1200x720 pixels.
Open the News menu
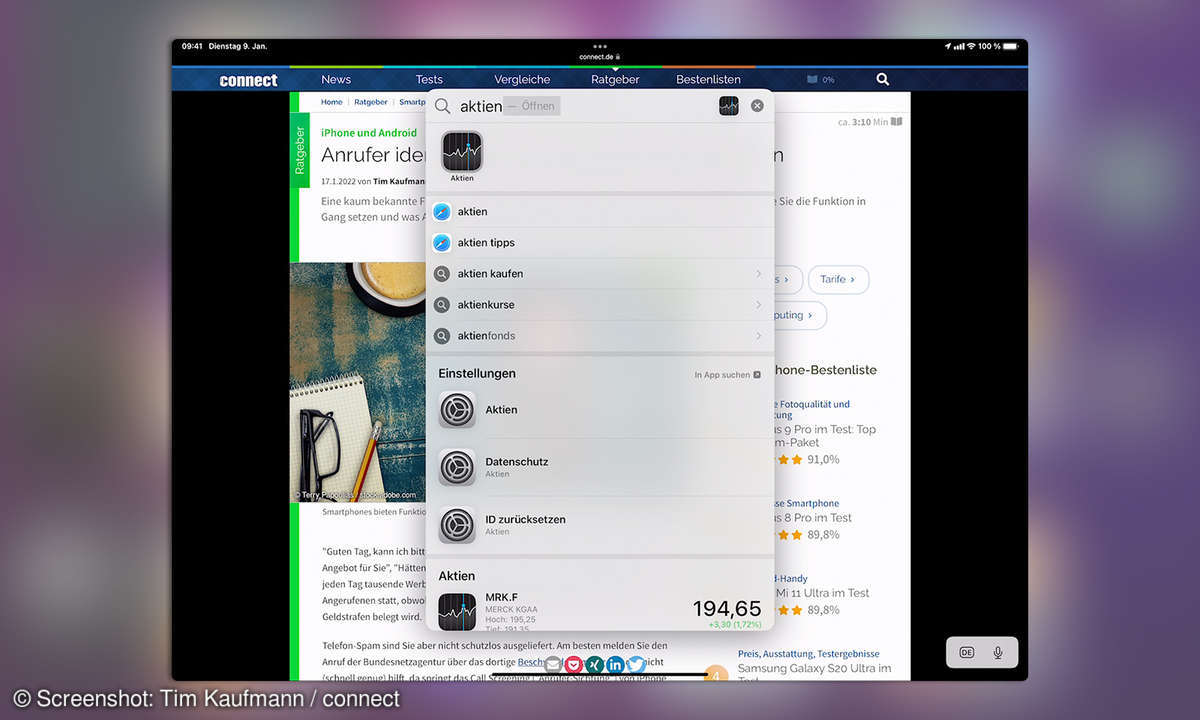tap(336, 79)
